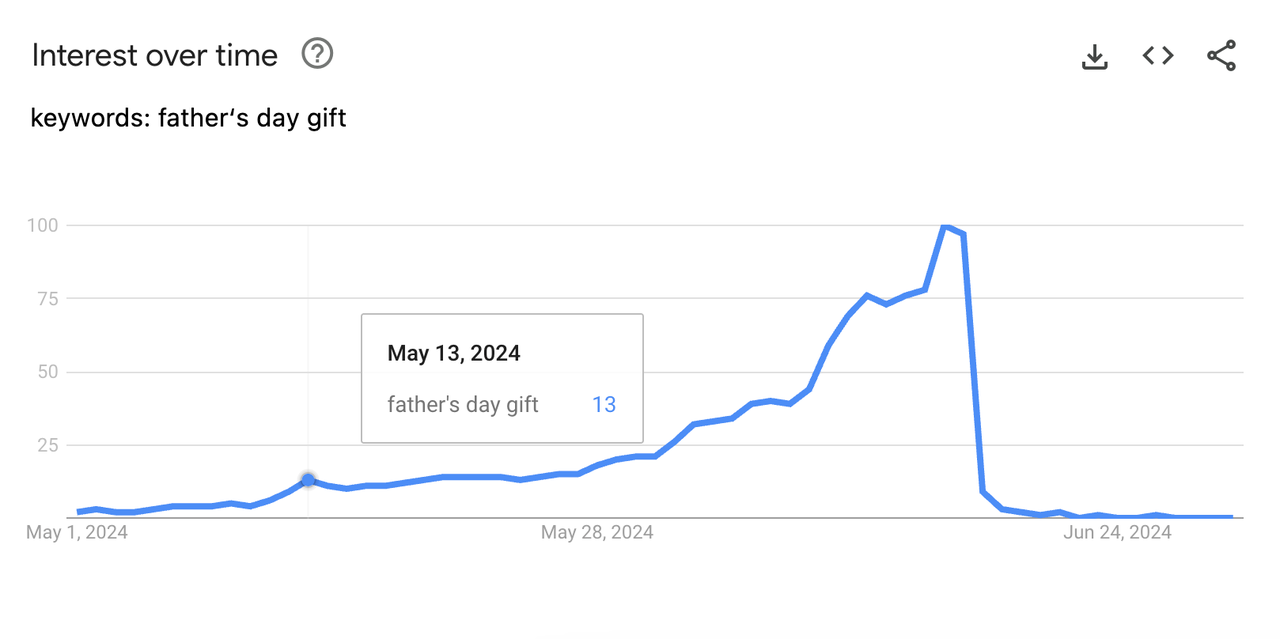Image resolution: width=1280 pixels, height=639 pixels.
Task: Select the May 13 data point on the chart
Action: pyautogui.click(x=307, y=481)
